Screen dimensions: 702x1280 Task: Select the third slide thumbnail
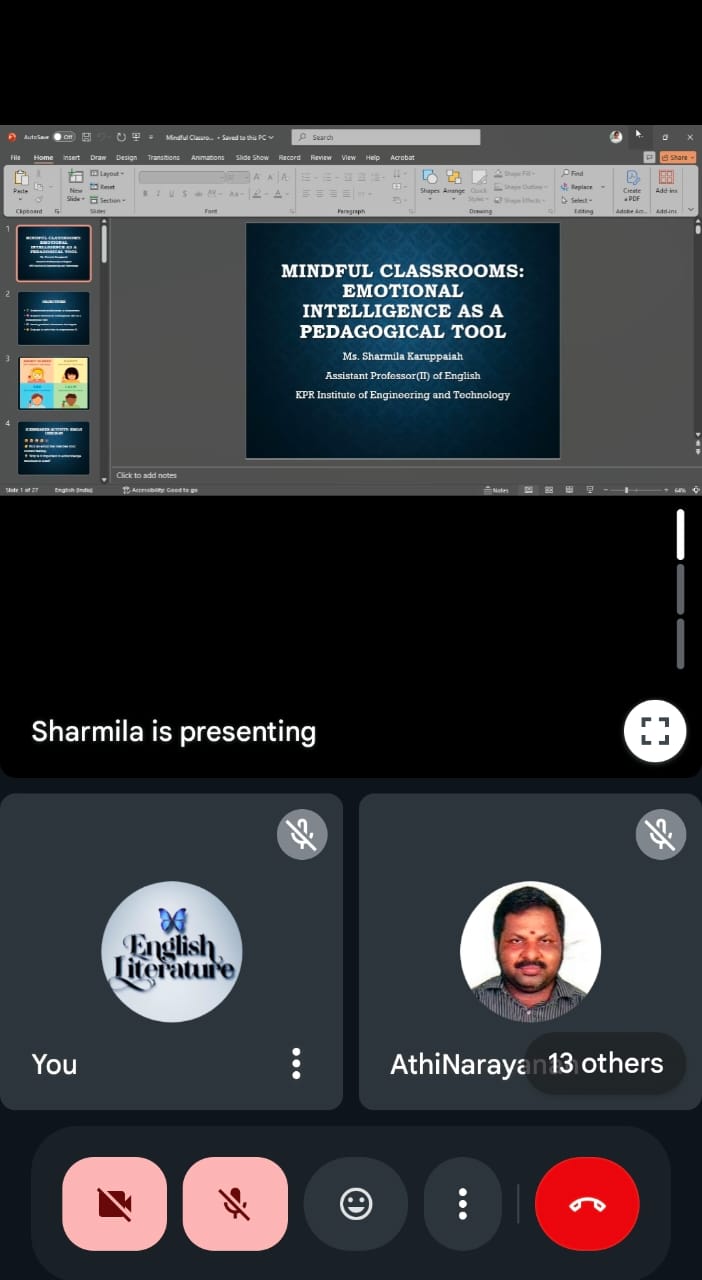click(x=53, y=383)
